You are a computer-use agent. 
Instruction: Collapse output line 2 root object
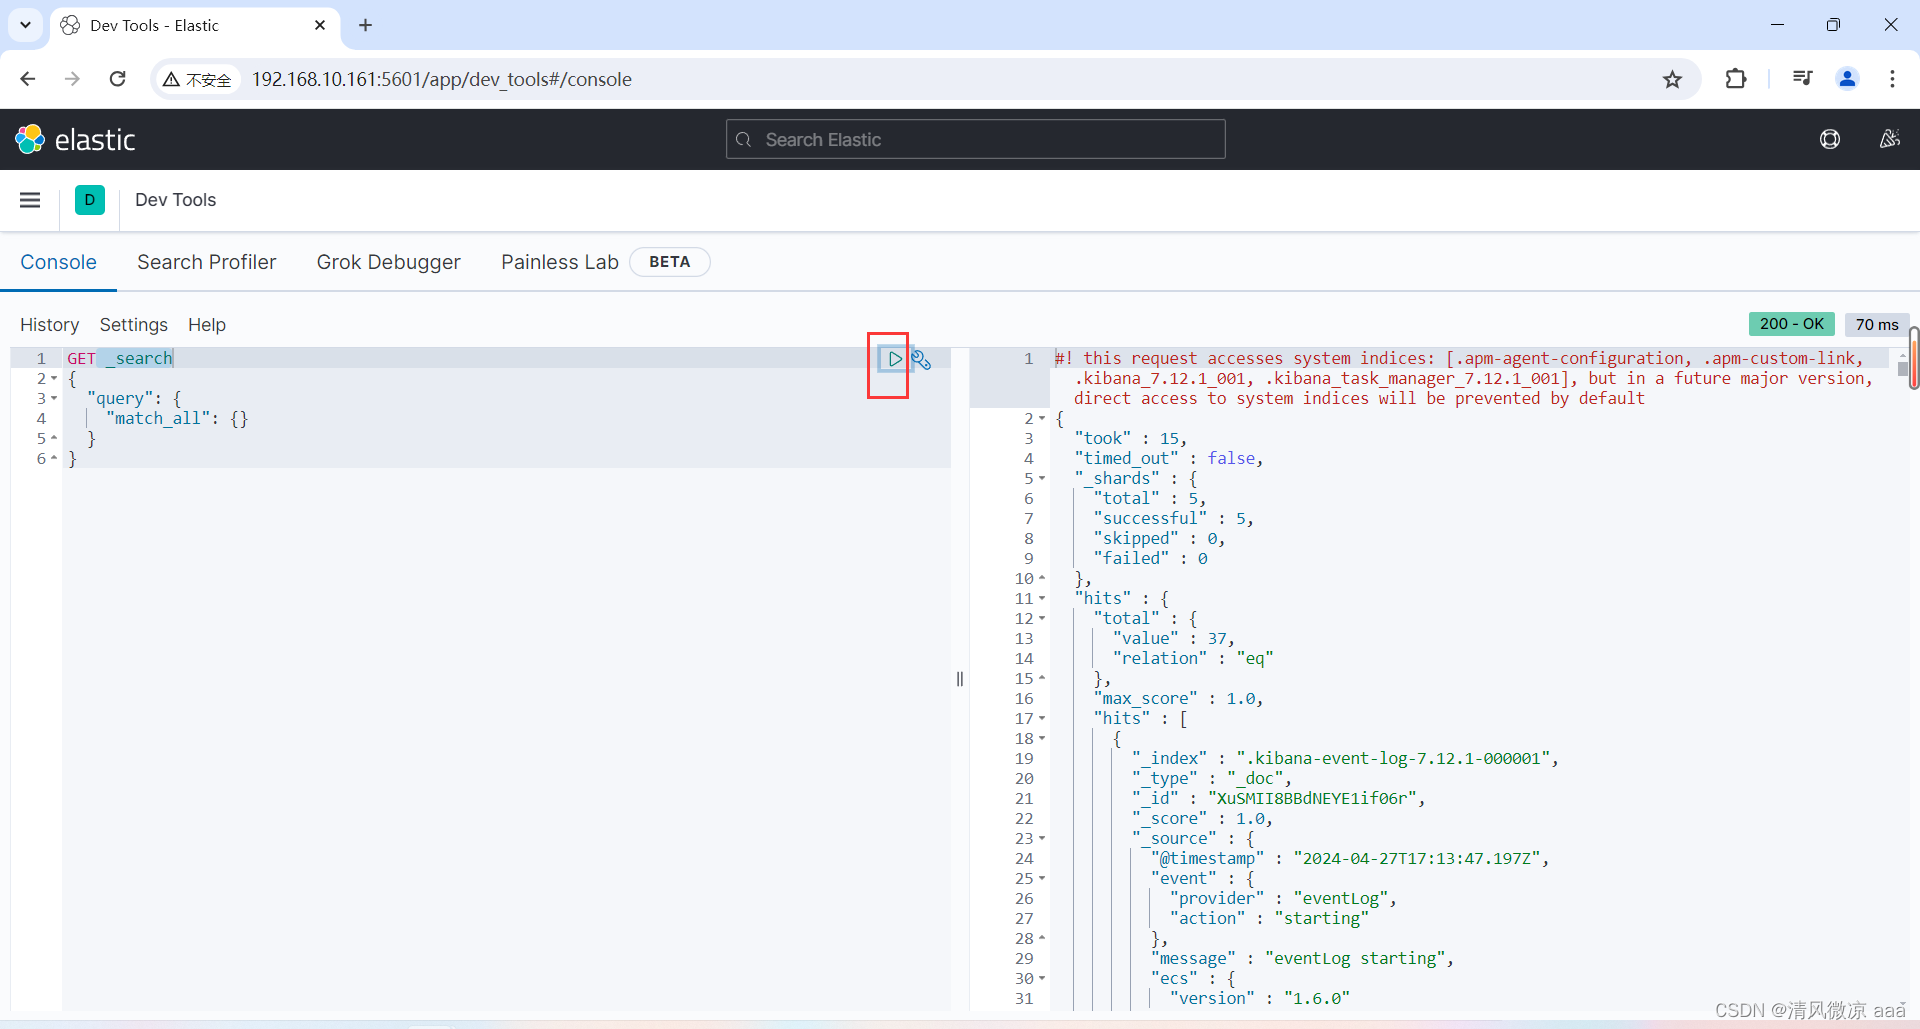coord(1042,419)
